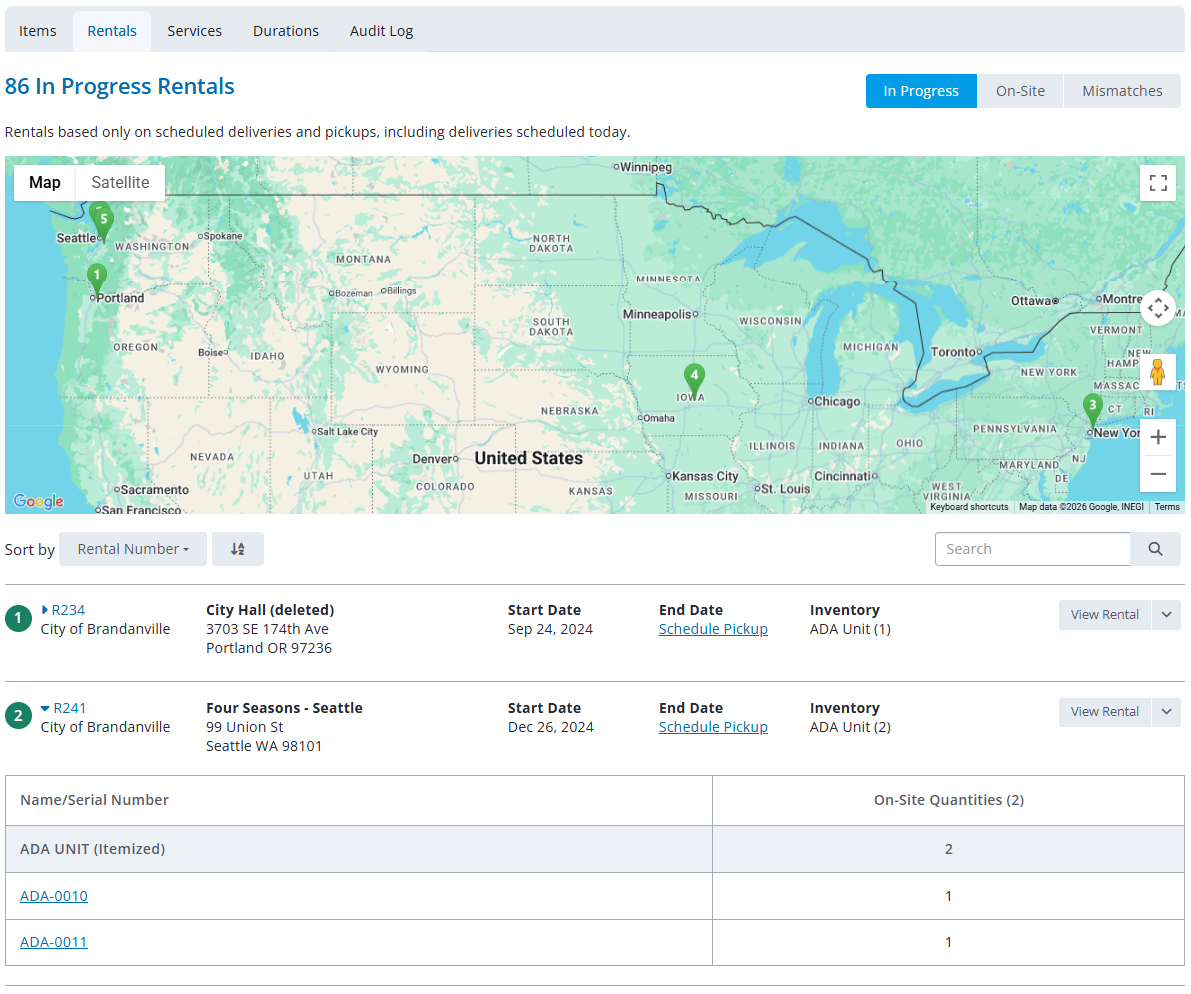Show Mismatches rentals filter
The width and height of the screenshot is (1191, 994).
tap(1122, 91)
